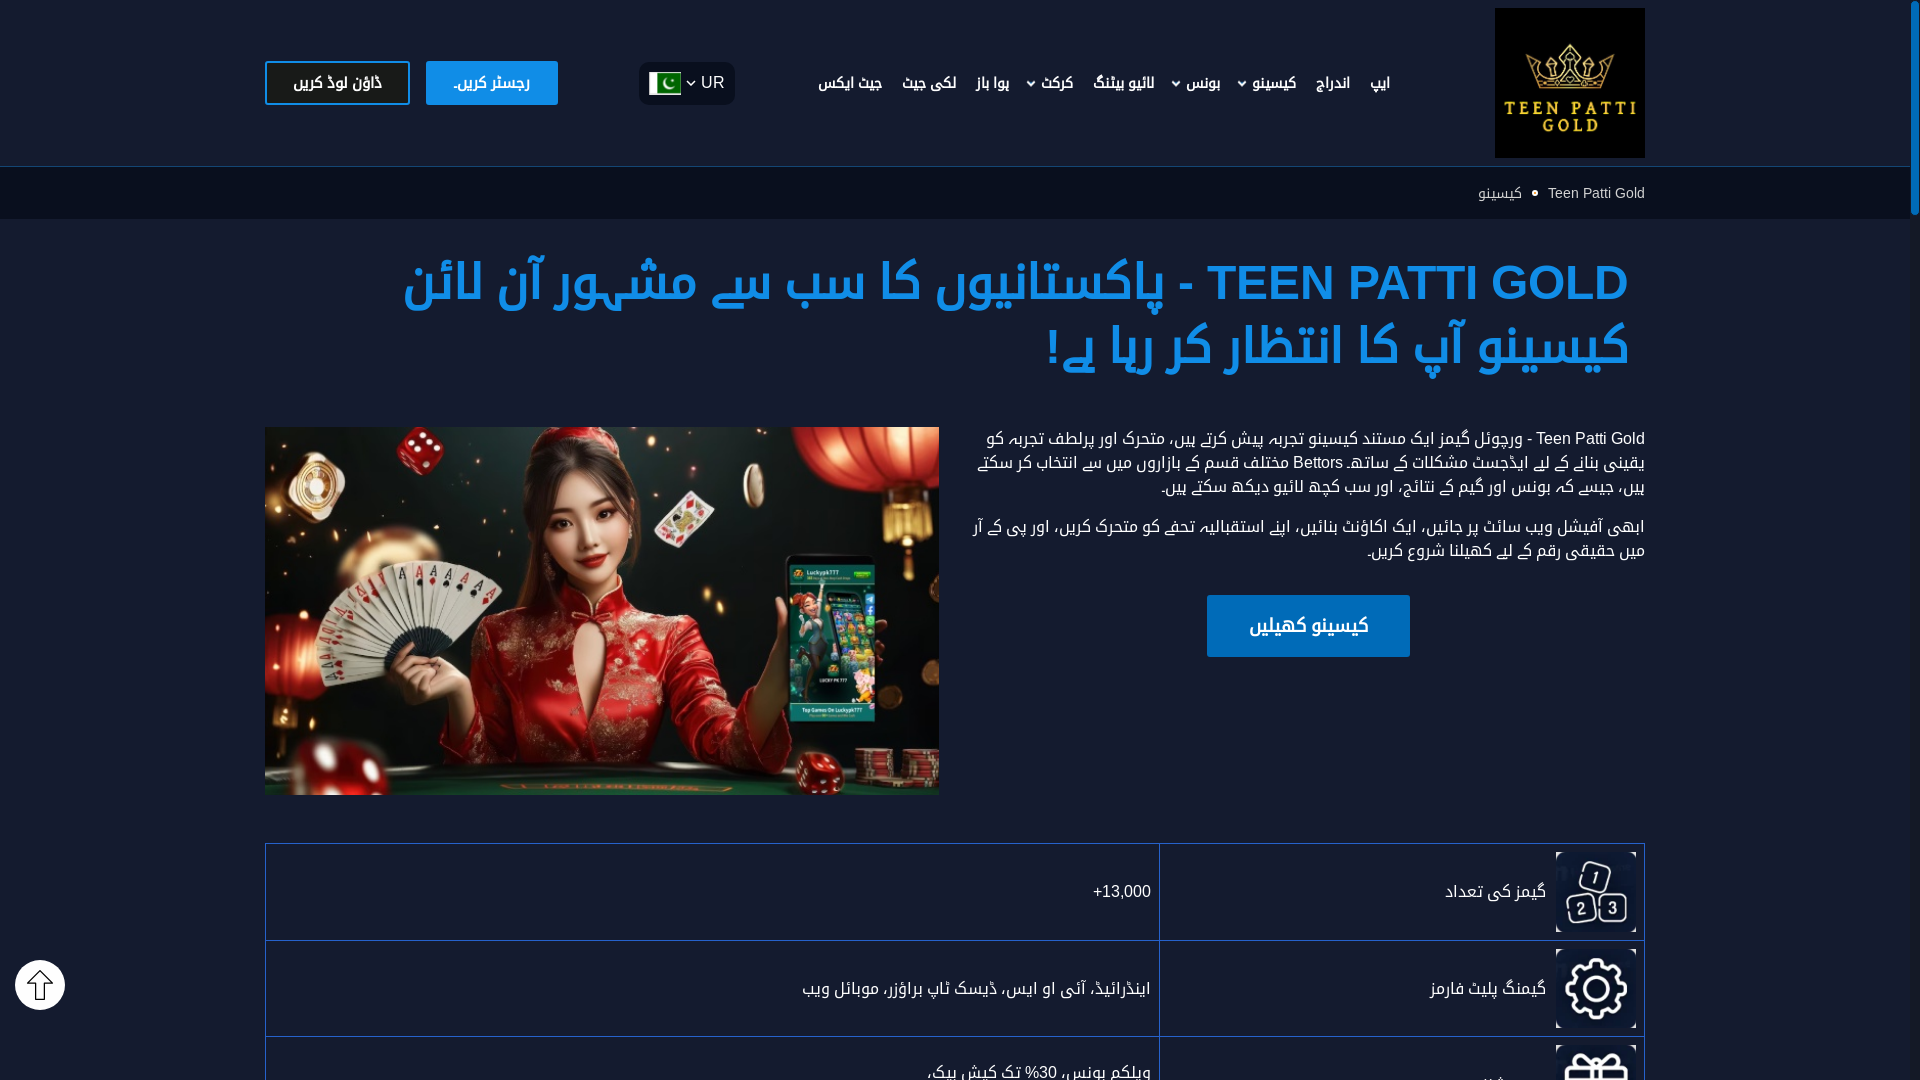Image resolution: width=1920 pixels, height=1080 pixels.
Task: Expand the کرکٹ menu chevron
Action: (x=1031, y=84)
